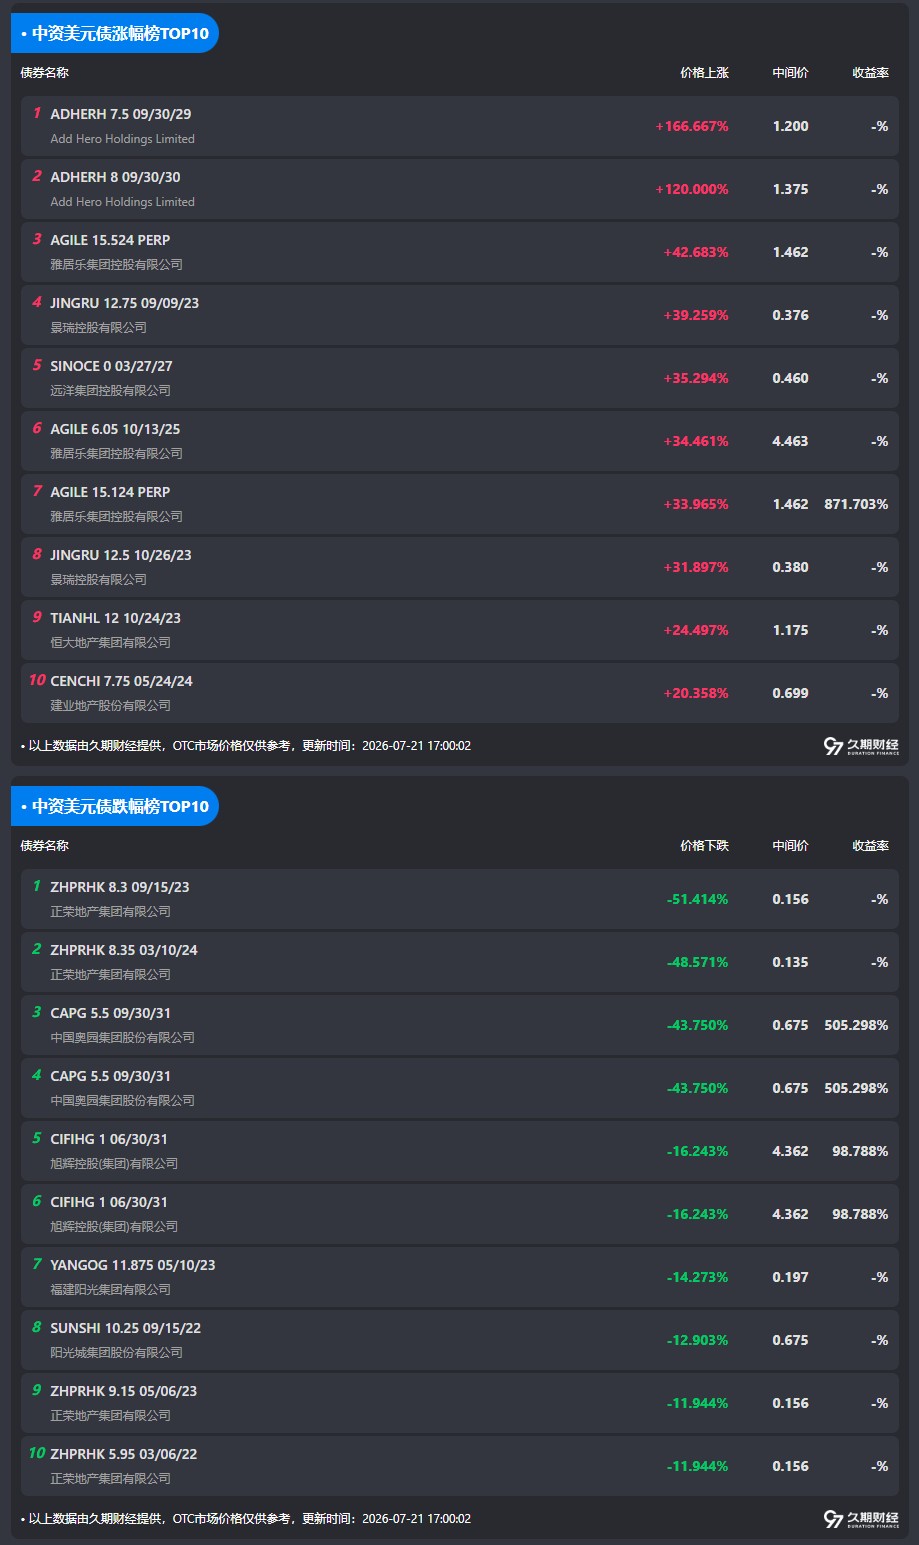Click the 价格上涨 column header

click(x=704, y=73)
